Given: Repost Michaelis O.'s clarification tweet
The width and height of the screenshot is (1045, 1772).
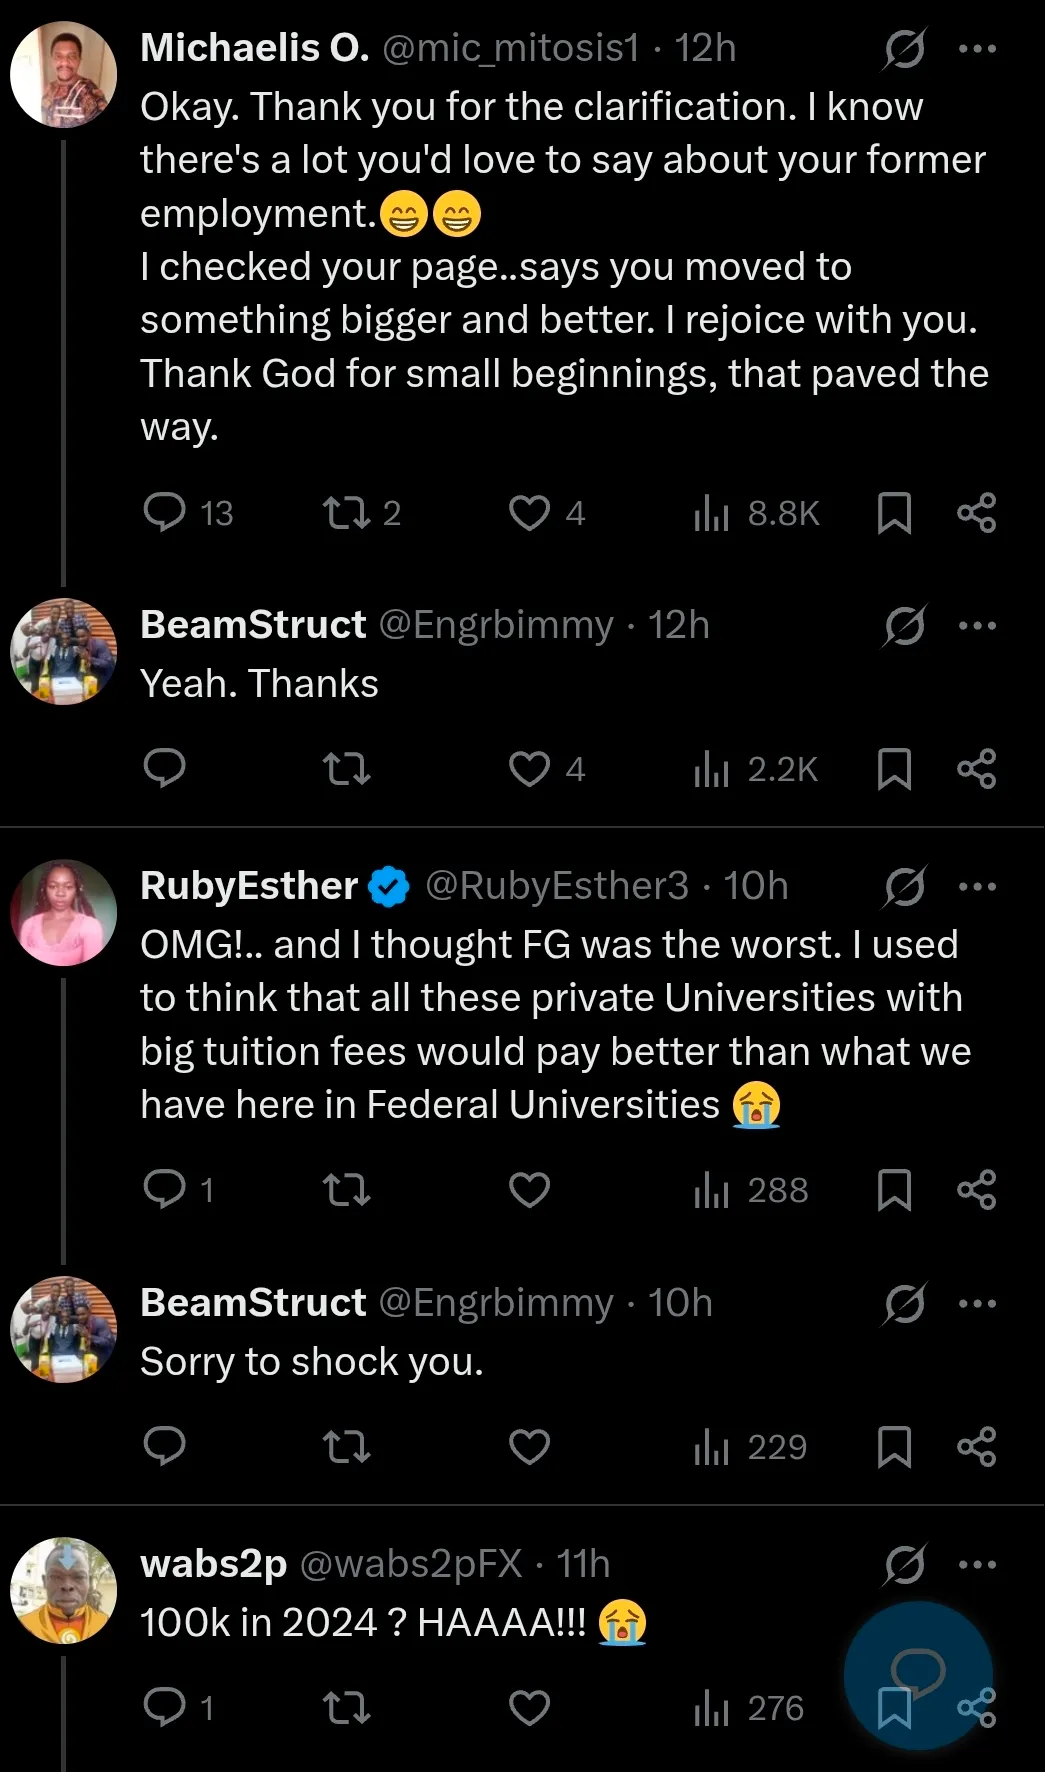Looking at the screenshot, I should pos(347,513).
